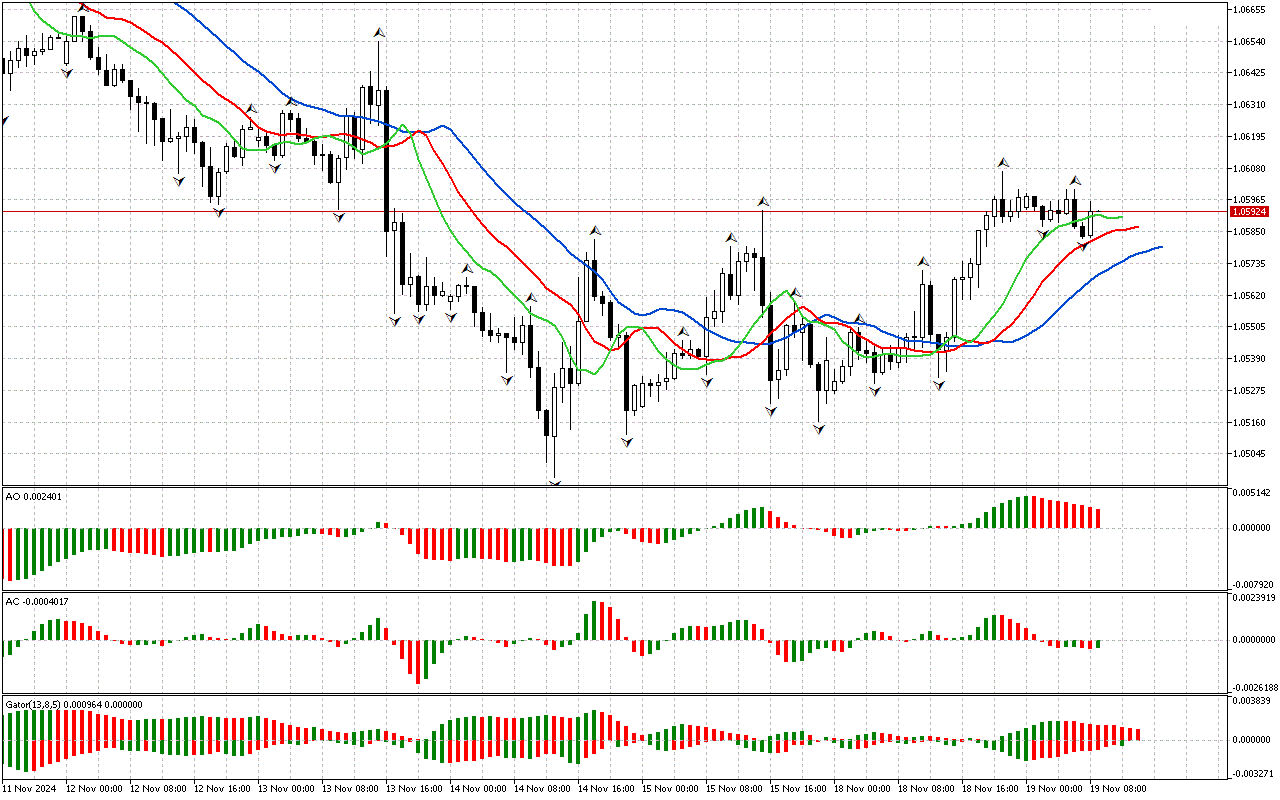Click price level 1.05735 on the axis
The height and width of the screenshot is (800, 1280).
point(1251,264)
